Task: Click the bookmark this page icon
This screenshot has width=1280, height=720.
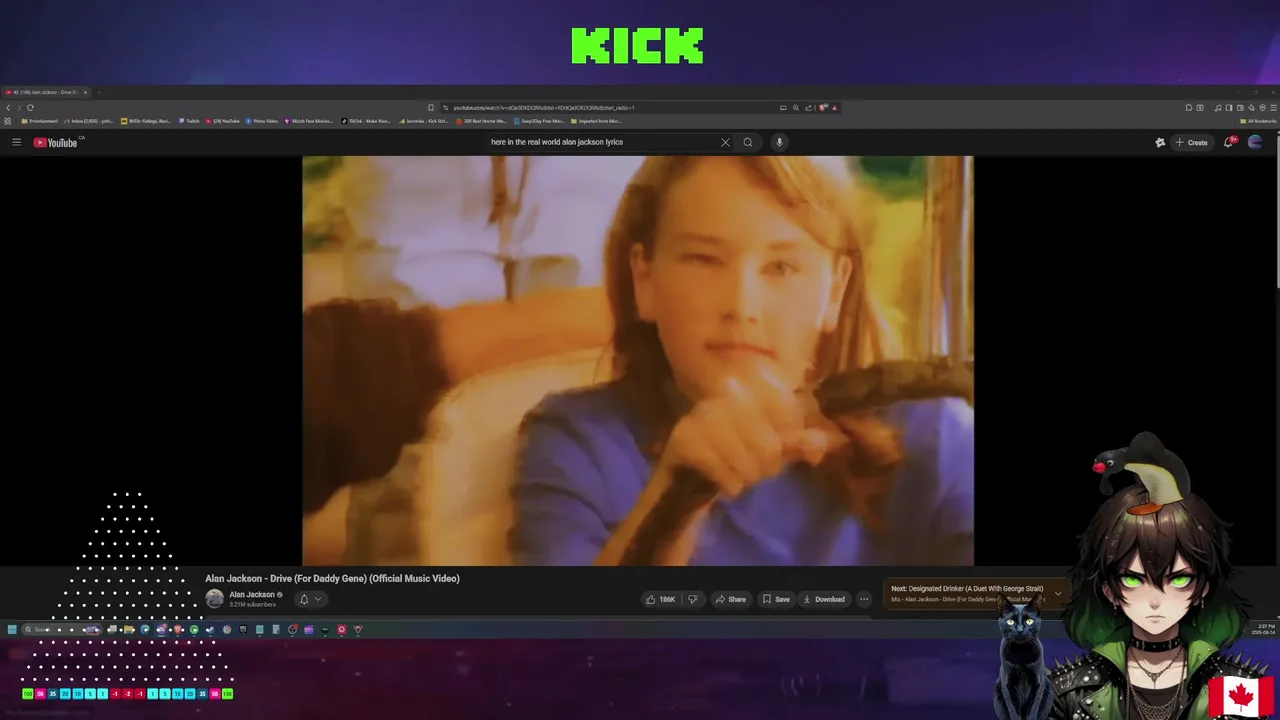Action: coord(431,107)
